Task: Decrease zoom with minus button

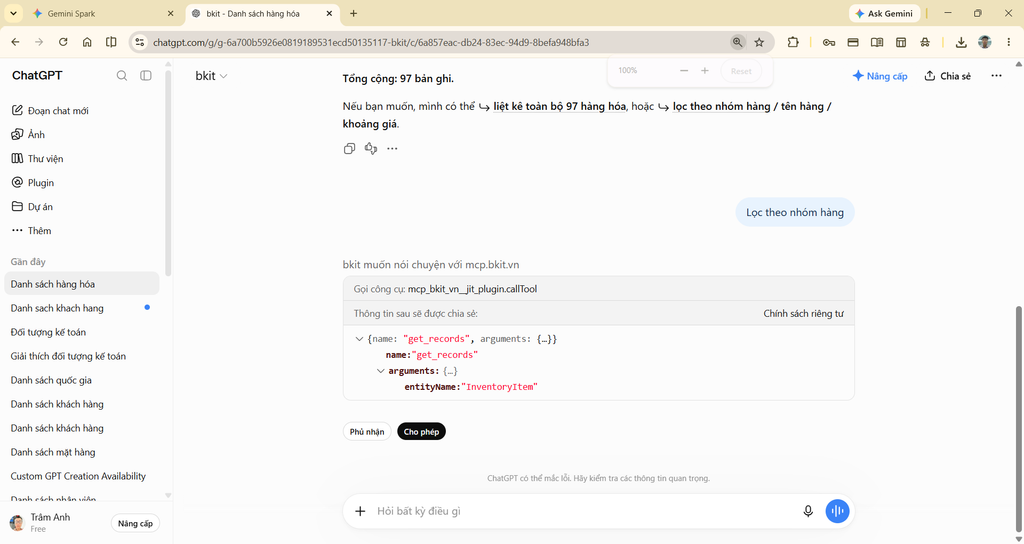Action: tap(684, 71)
